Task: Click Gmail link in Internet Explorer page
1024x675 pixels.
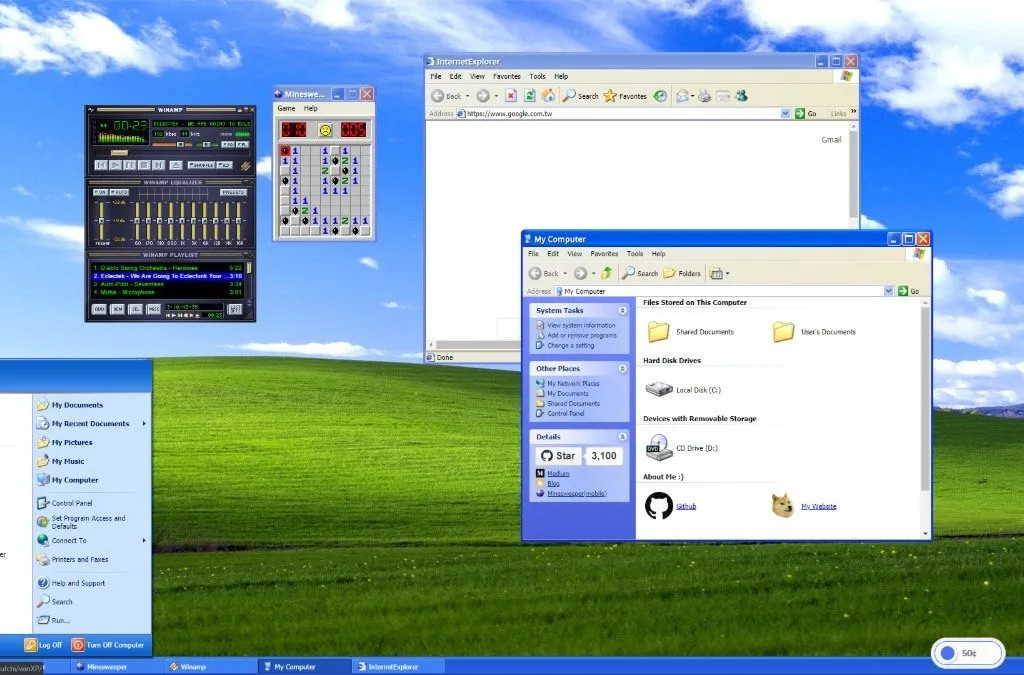Action: [x=831, y=140]
